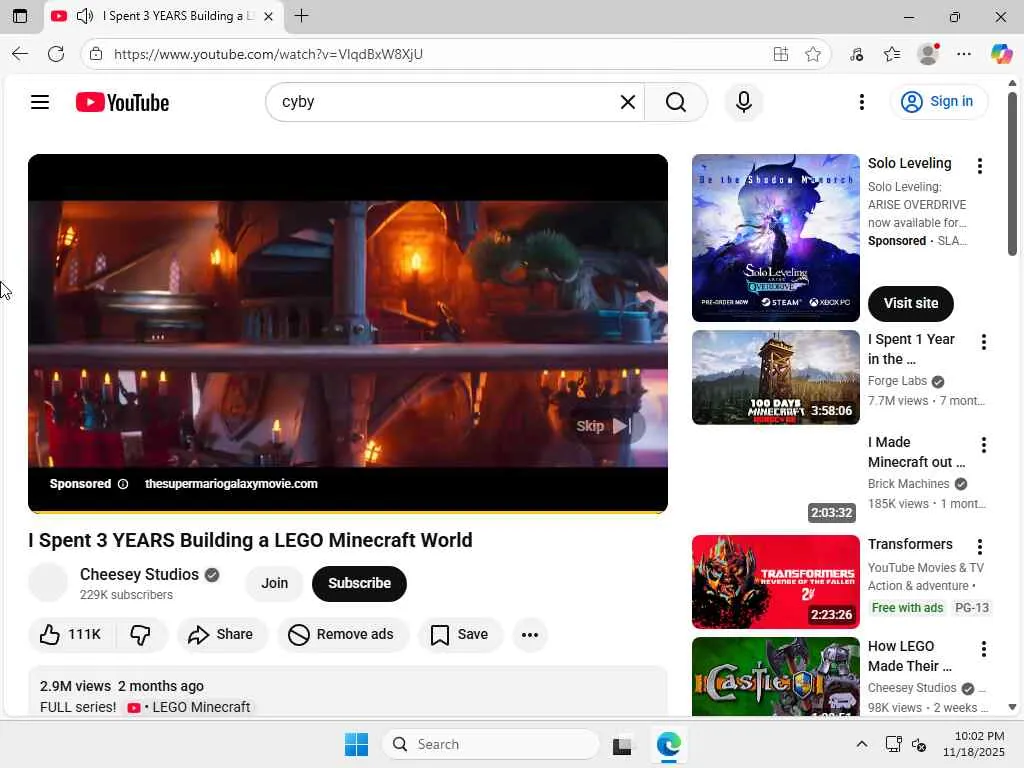Open Task View on taskbar
The width and height of the screenshot is (1024, 768).
622,744
